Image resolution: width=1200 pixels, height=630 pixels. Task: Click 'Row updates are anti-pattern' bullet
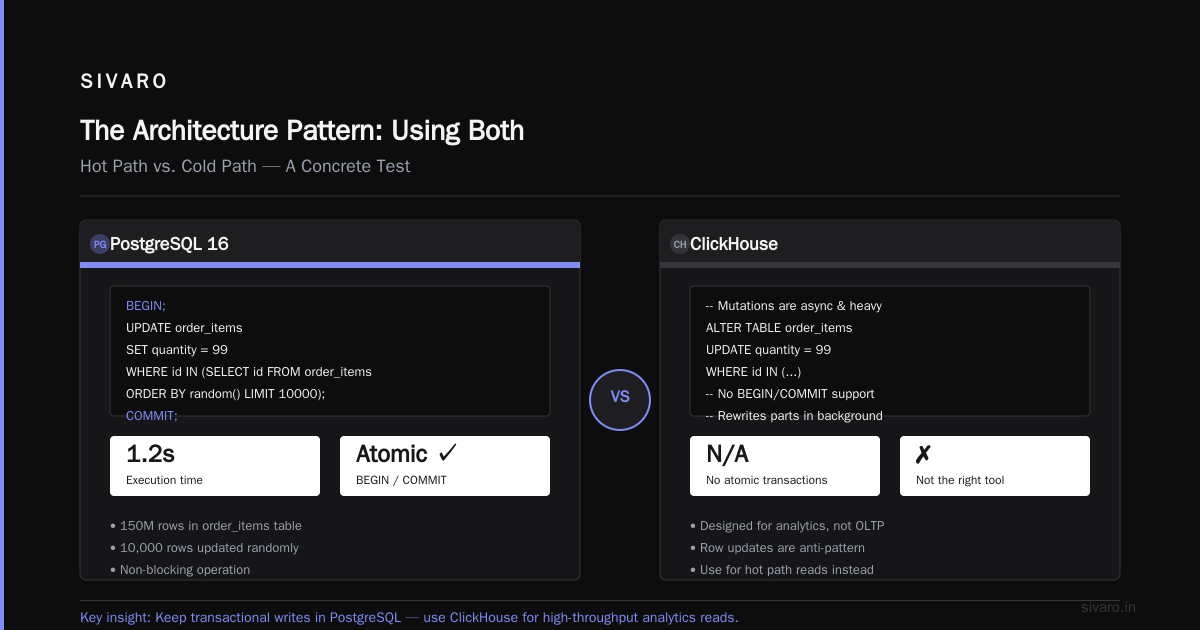click(777, 547)
